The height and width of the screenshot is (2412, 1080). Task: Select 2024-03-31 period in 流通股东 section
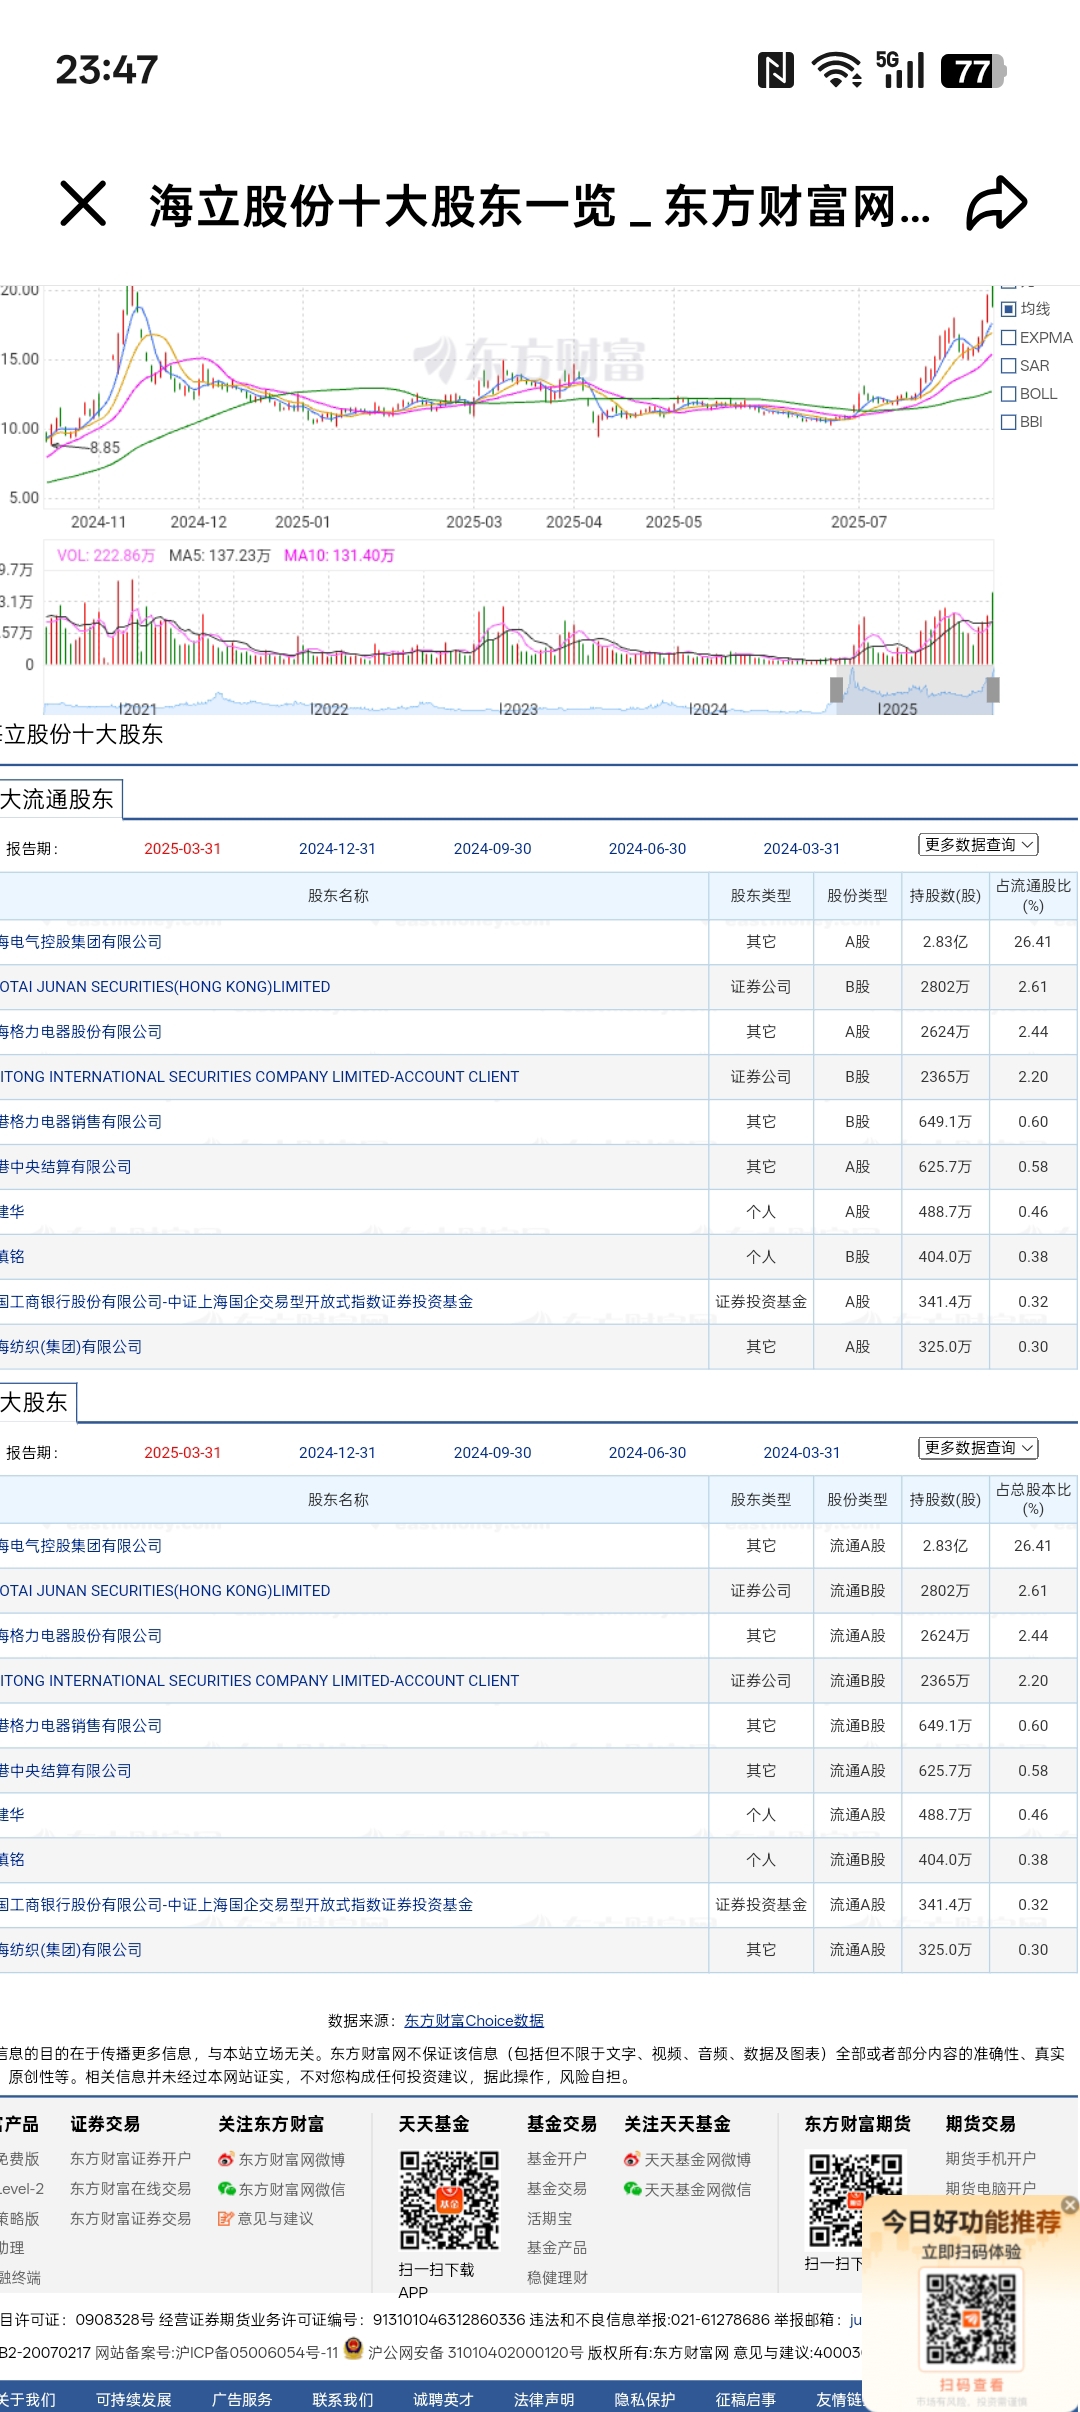click(x=802, y=848)
